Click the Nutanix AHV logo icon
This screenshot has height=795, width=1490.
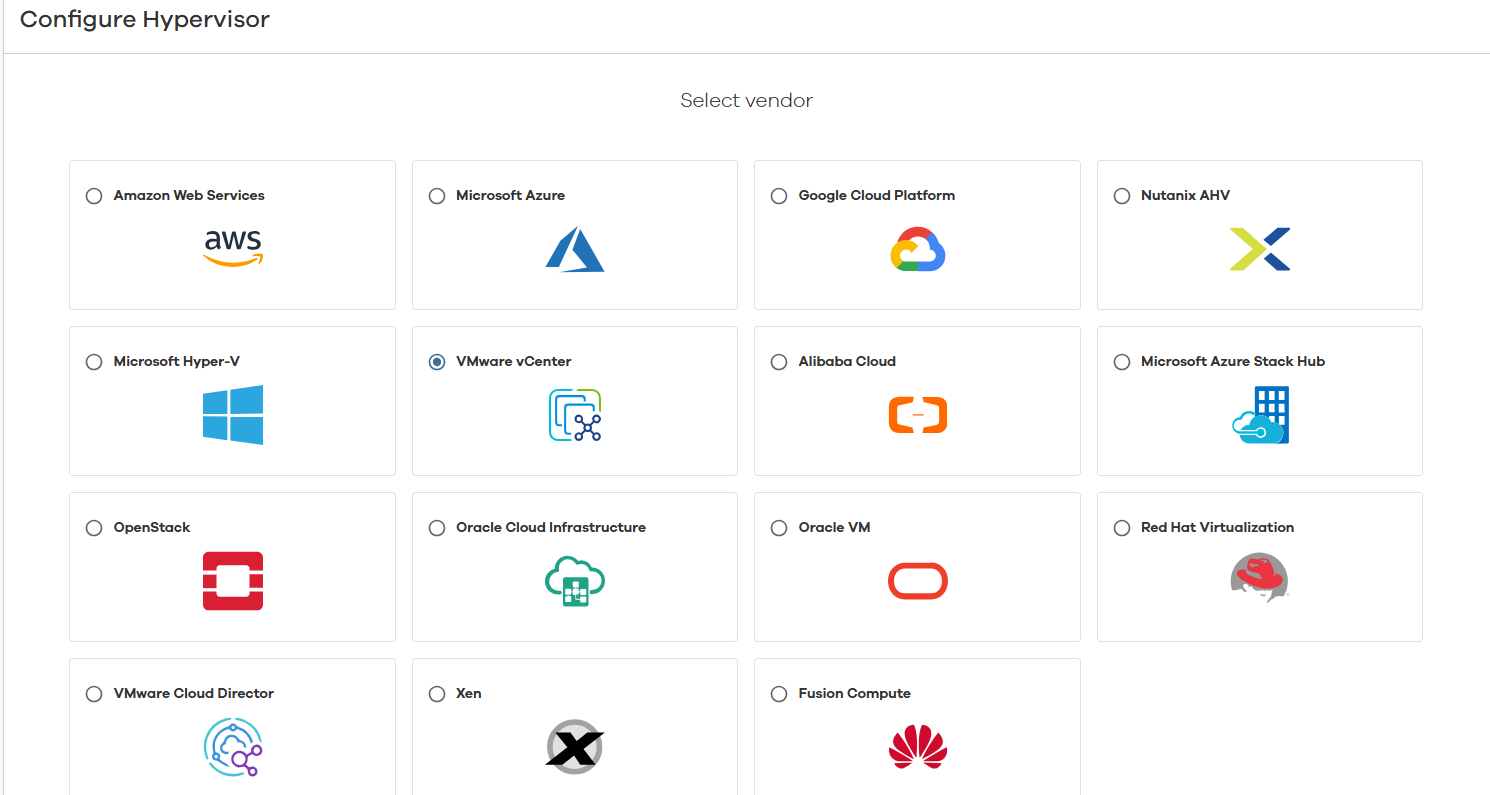pyautogui.click(x=1259, y=249)
